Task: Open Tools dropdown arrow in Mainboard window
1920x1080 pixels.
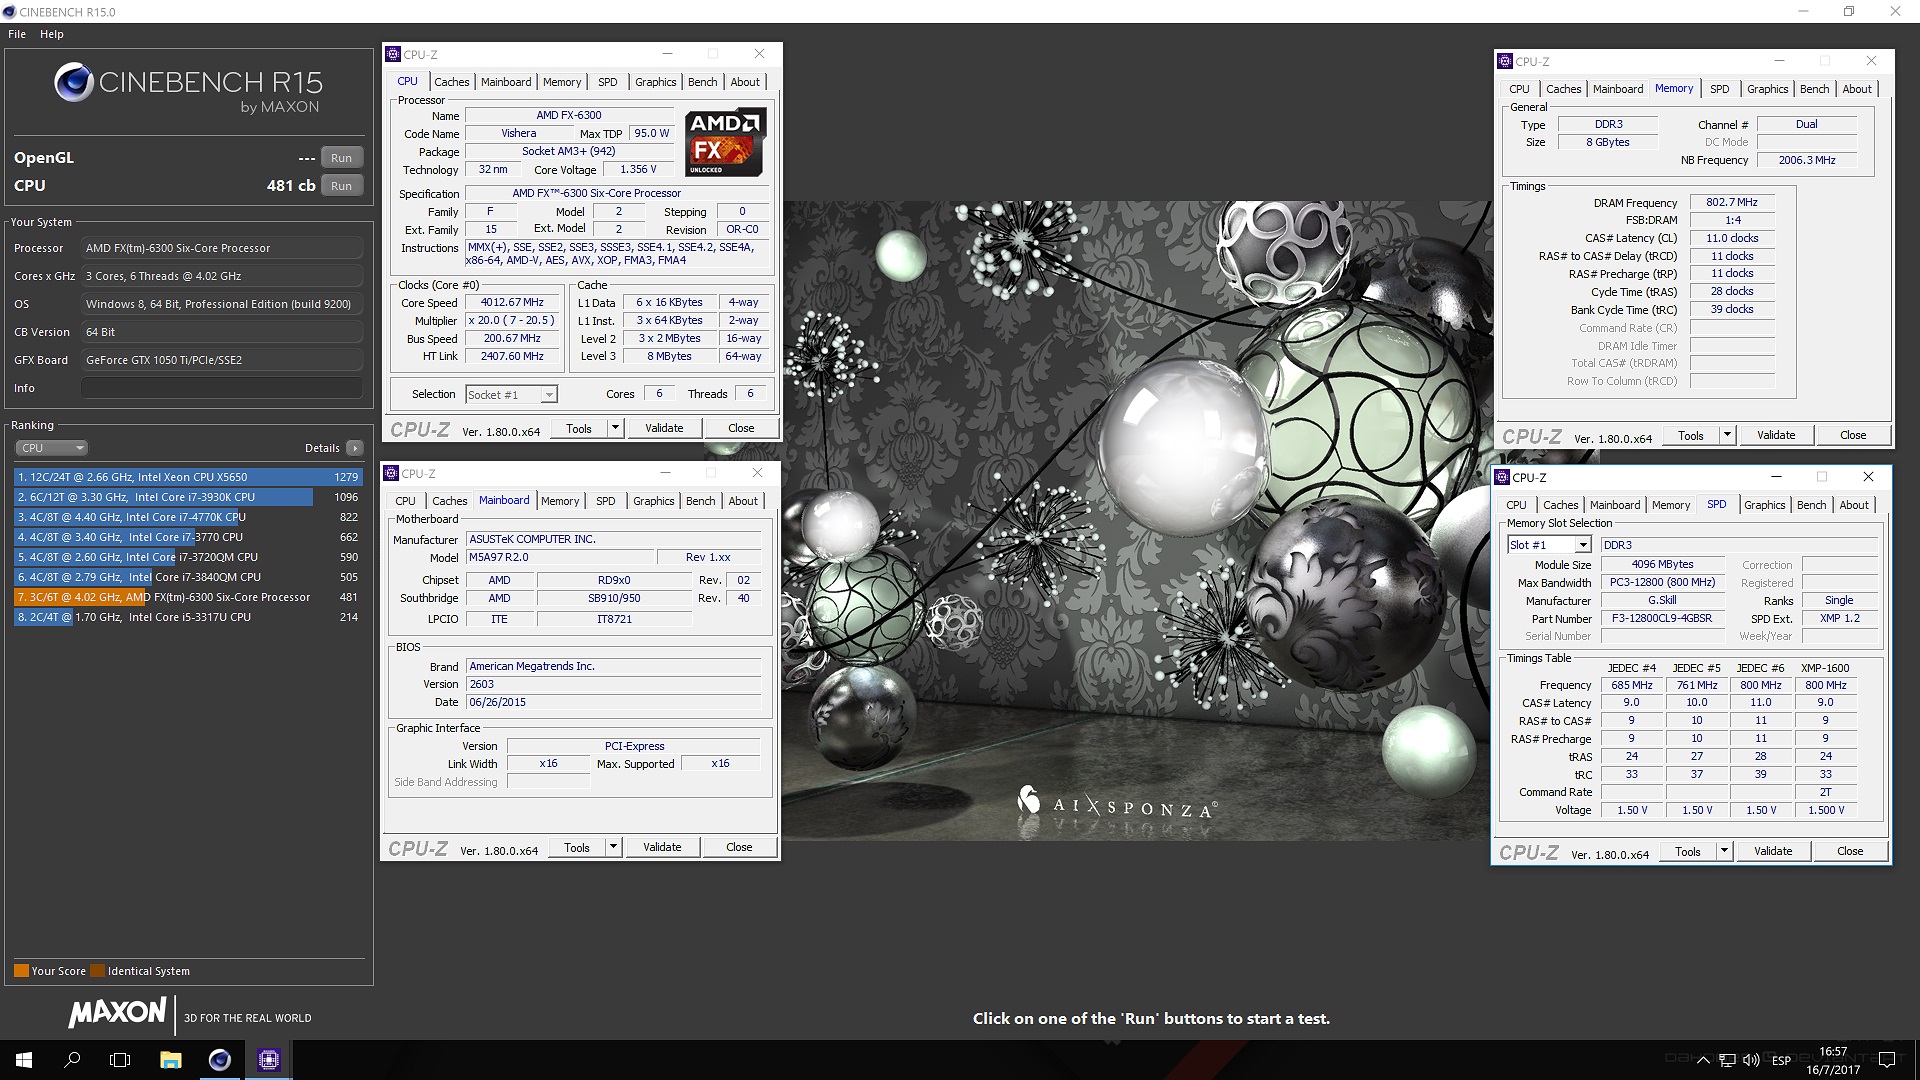Action: pos(613,847)
